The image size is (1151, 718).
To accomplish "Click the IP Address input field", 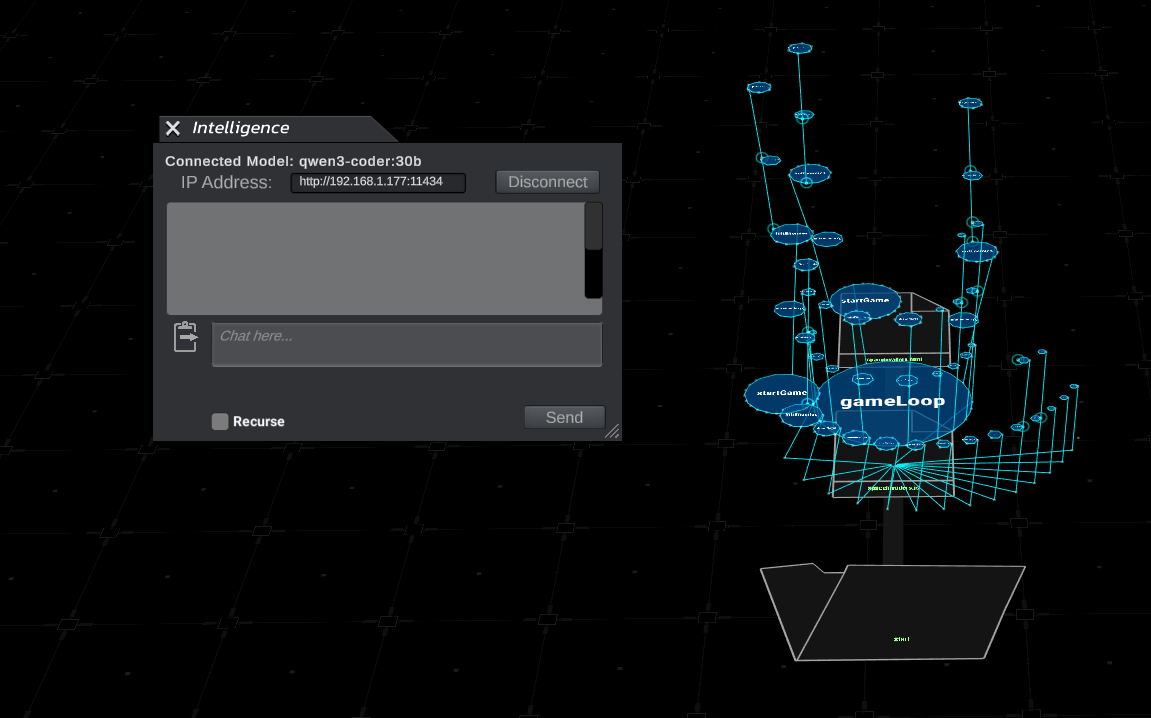I will [x=378, y=182].
